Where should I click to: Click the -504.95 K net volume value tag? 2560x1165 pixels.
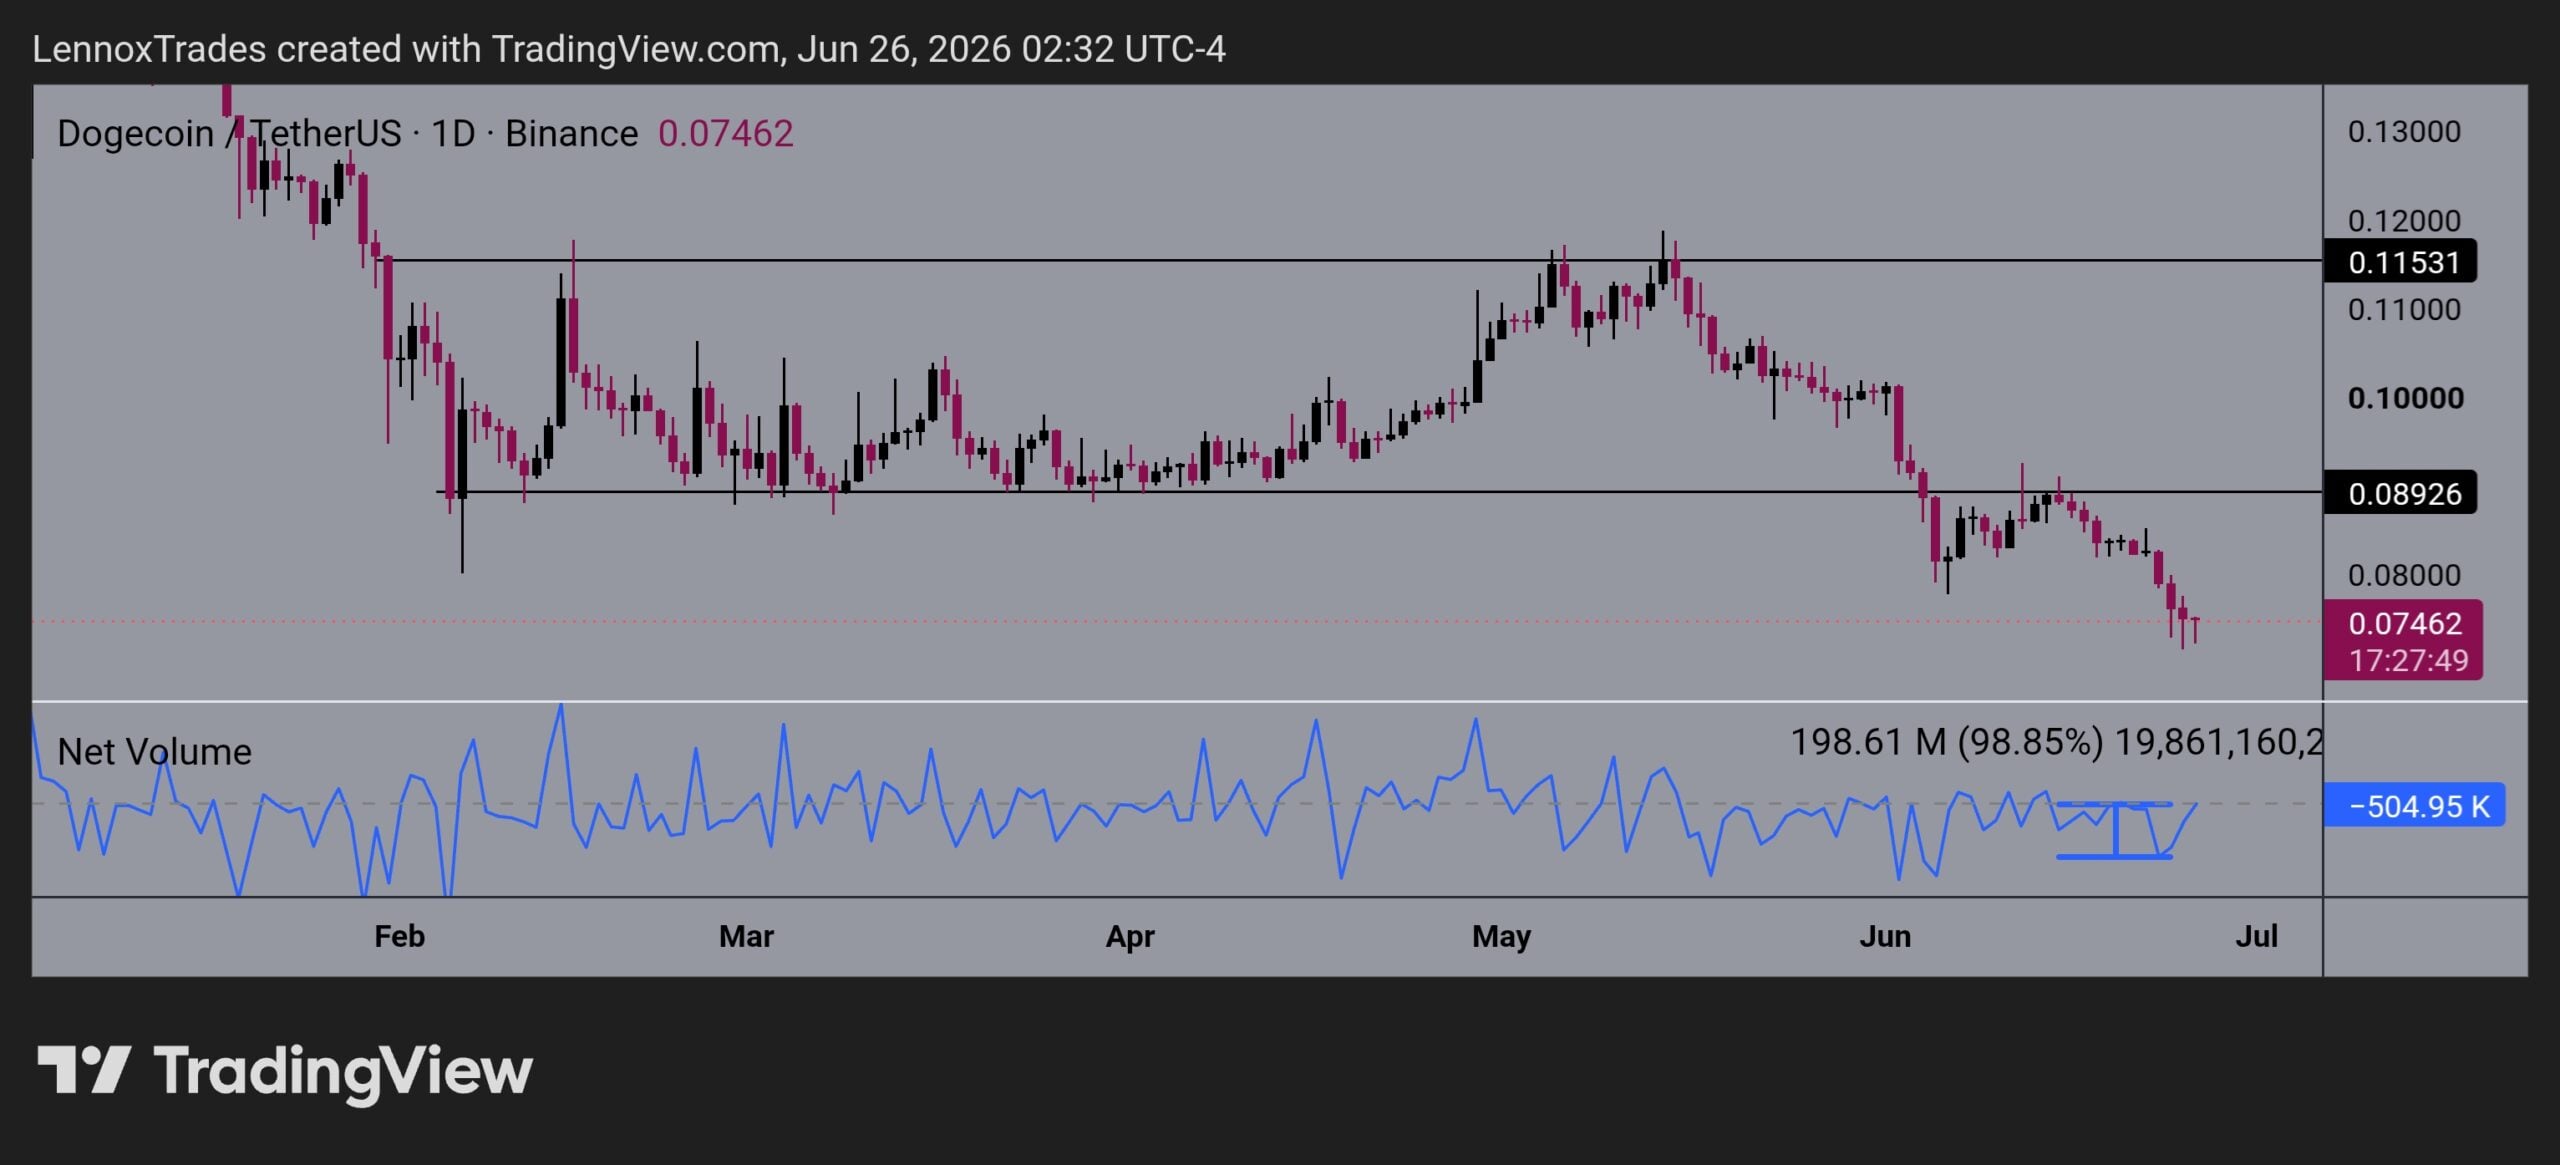coord(2414,805)
